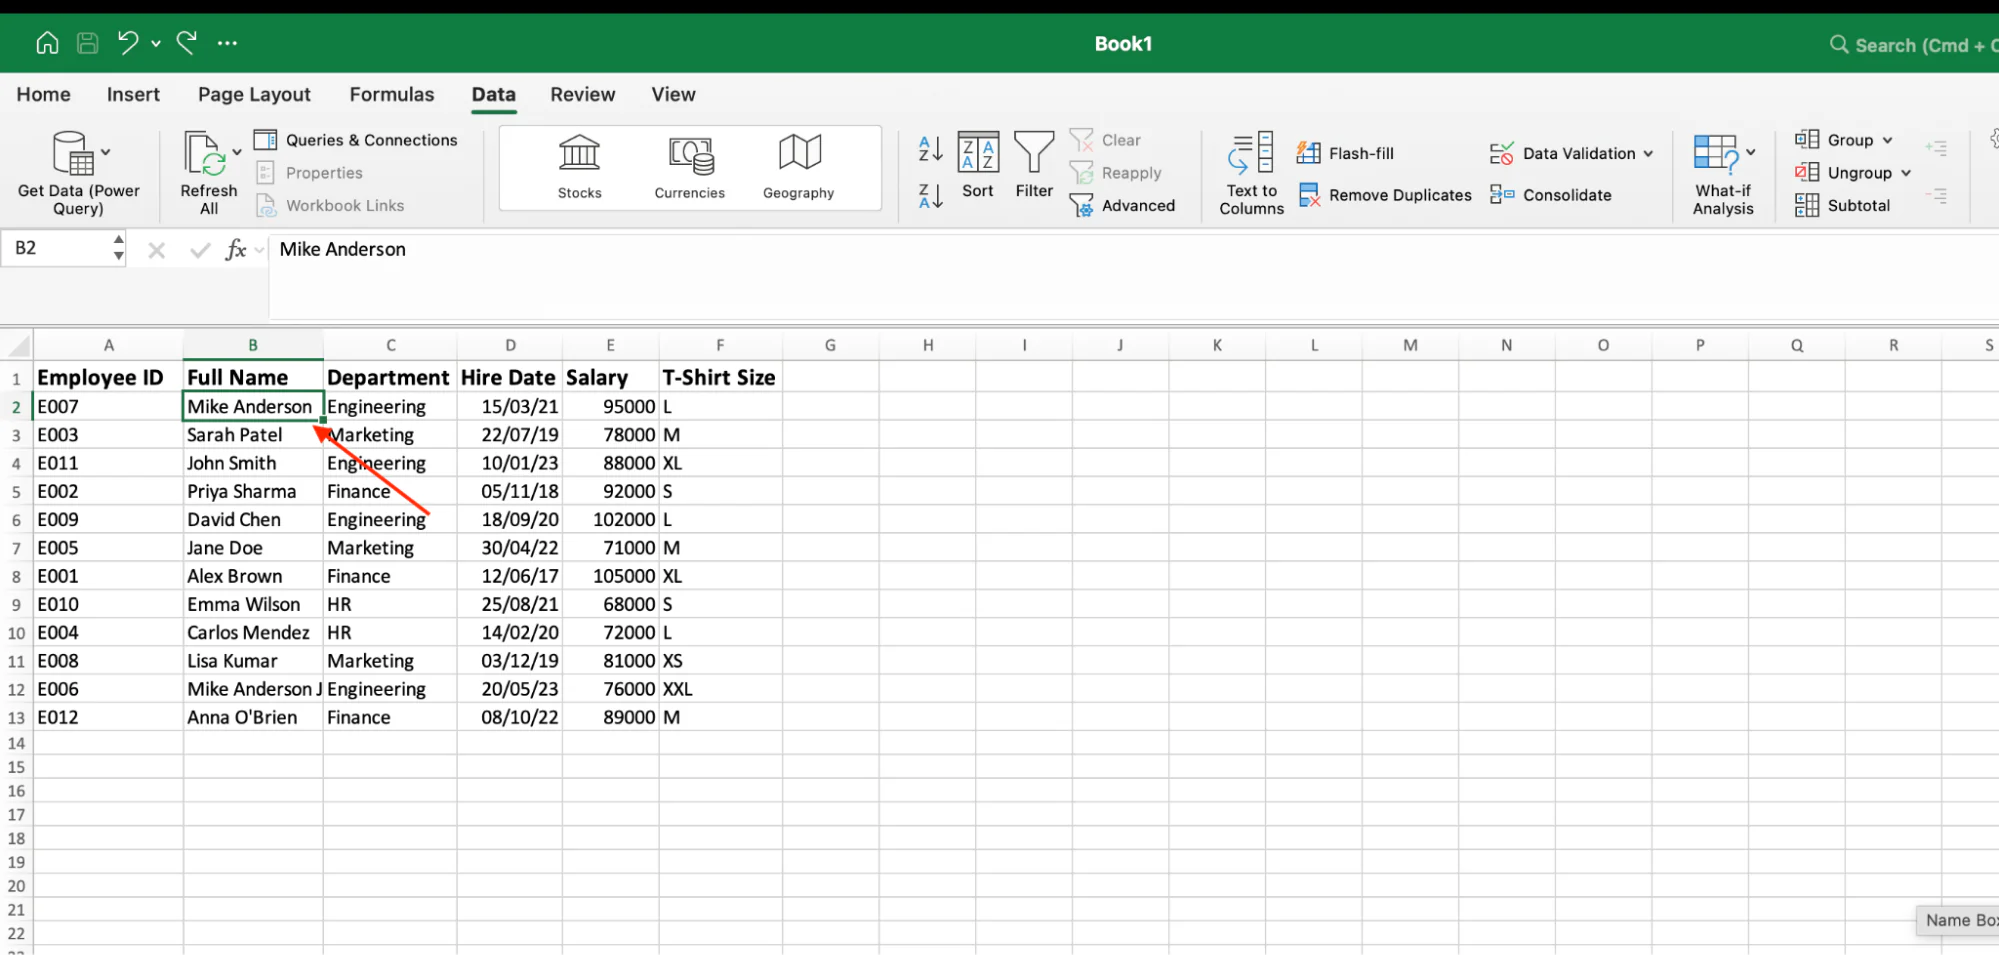Toggle the Filter funnel

point(1034,165)
